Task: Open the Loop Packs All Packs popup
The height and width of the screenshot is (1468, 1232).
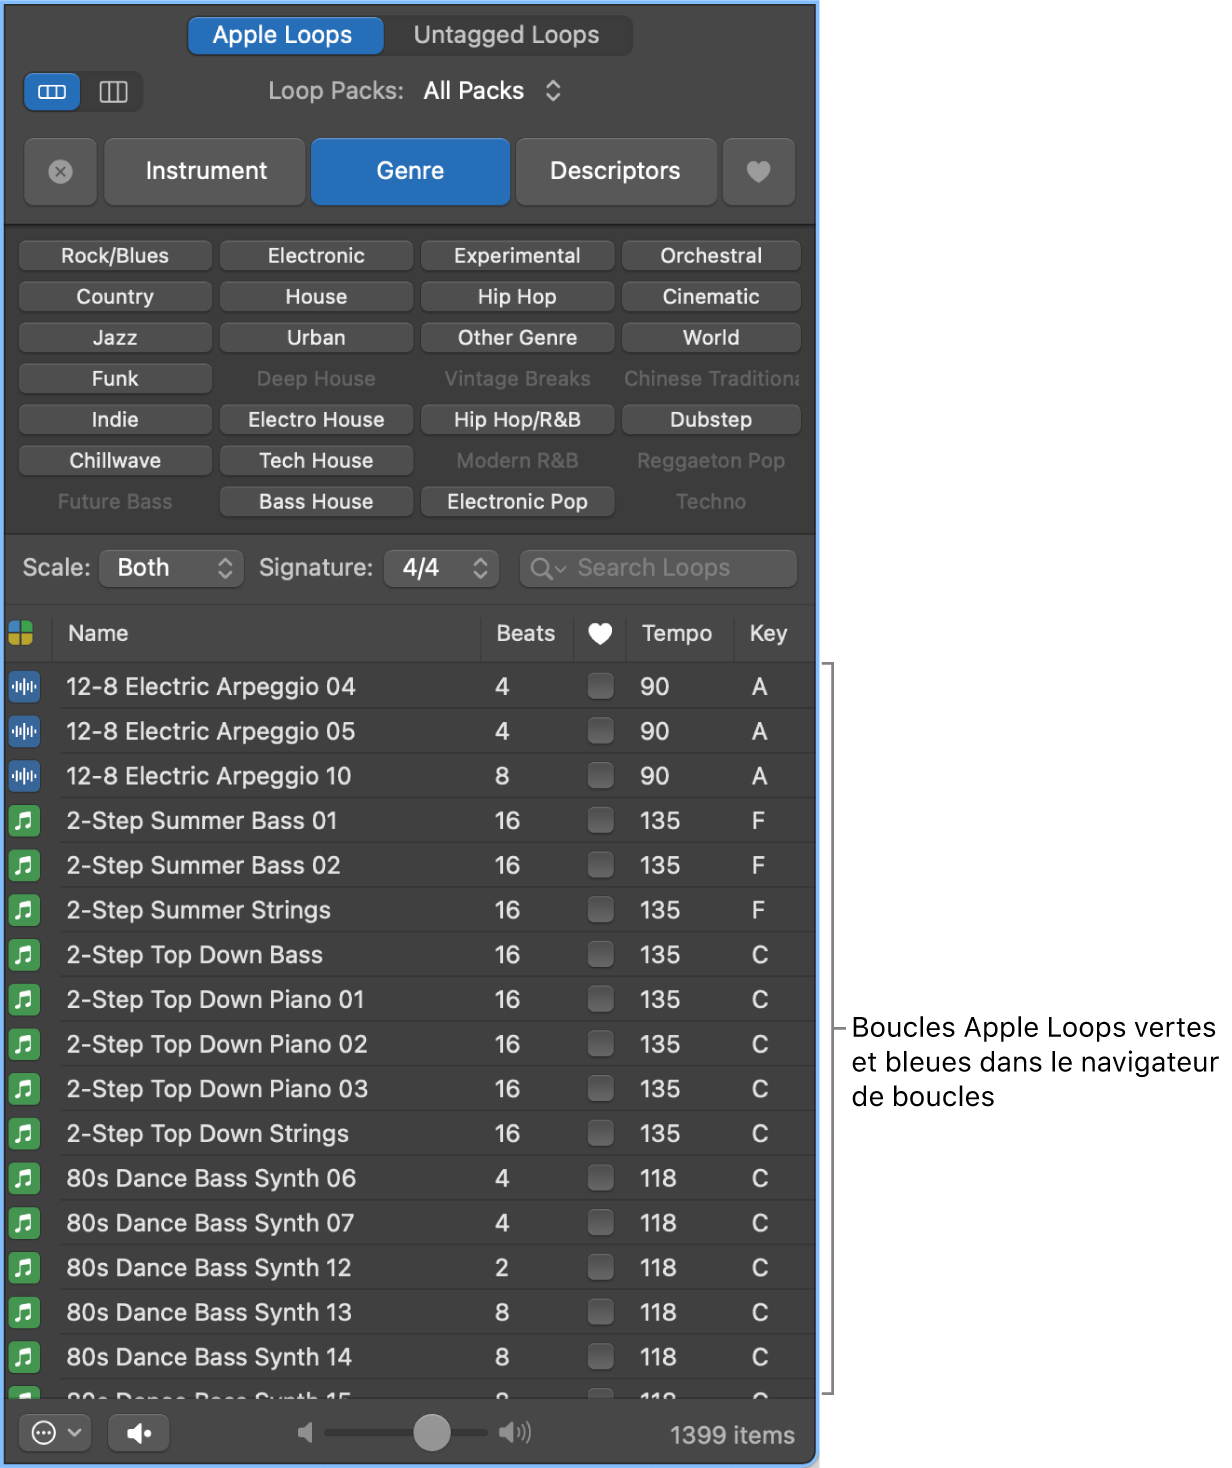Action: 492,91
